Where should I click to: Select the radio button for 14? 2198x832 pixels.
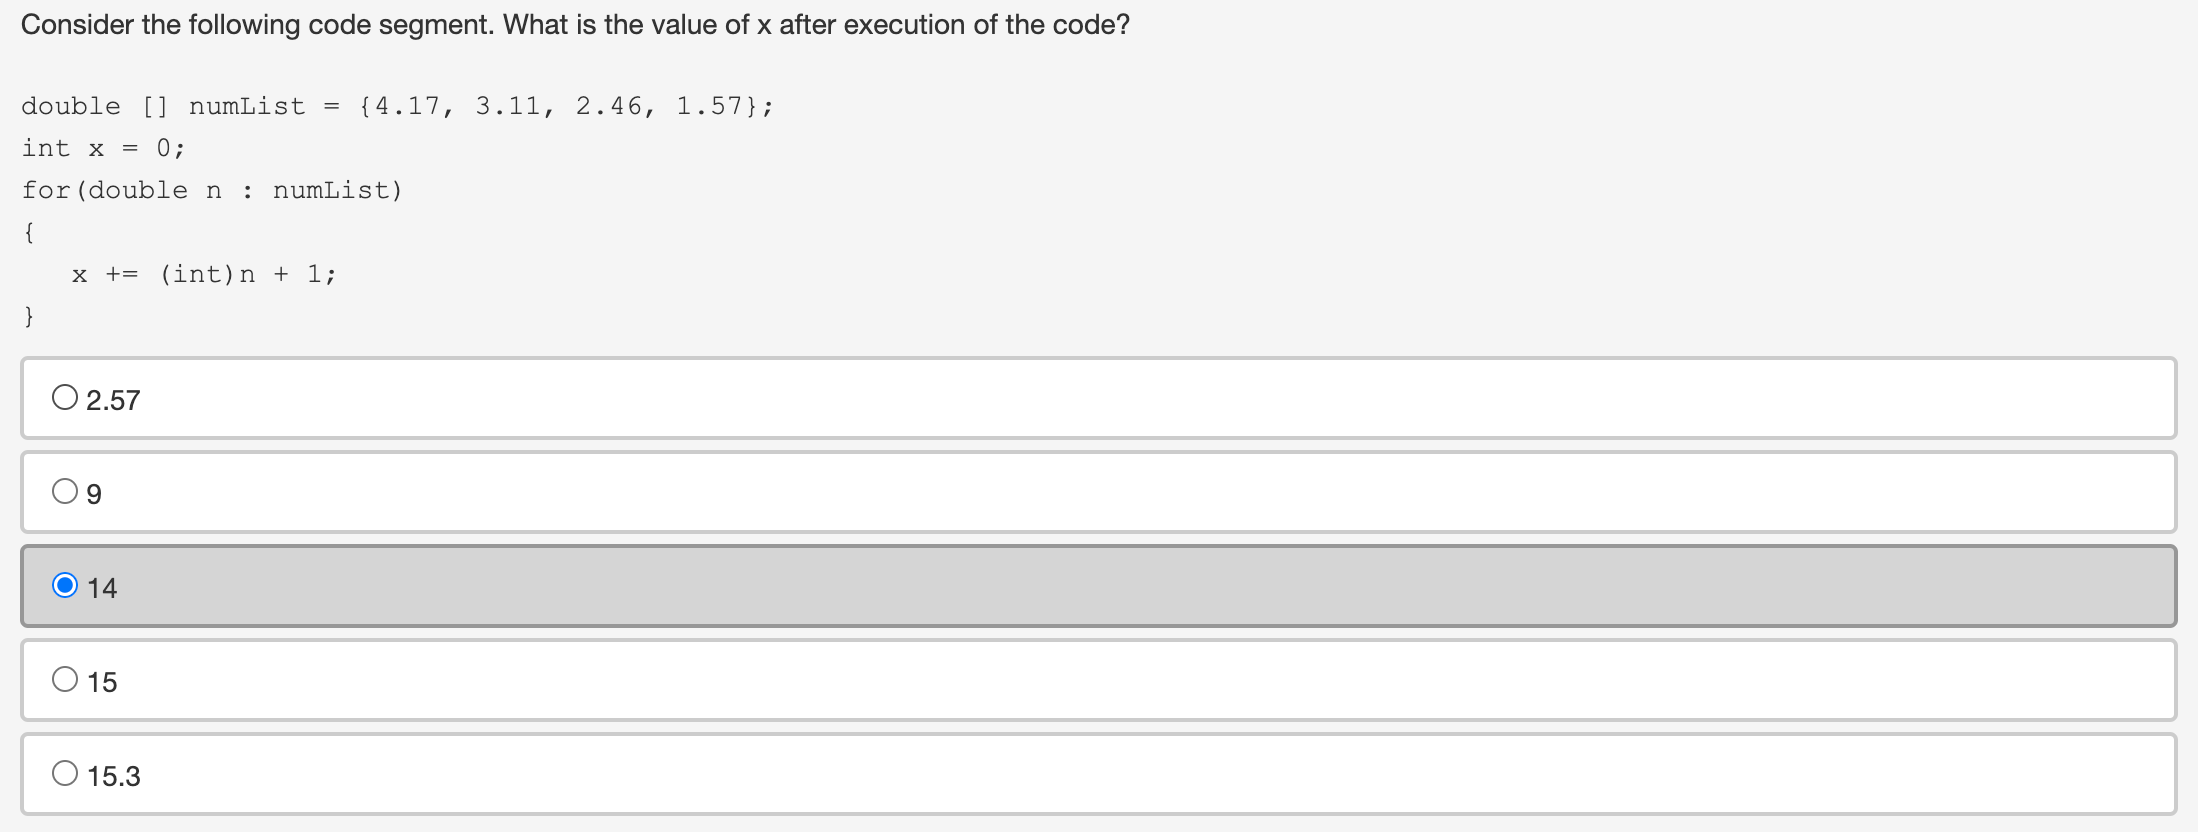tap(65, 585)
